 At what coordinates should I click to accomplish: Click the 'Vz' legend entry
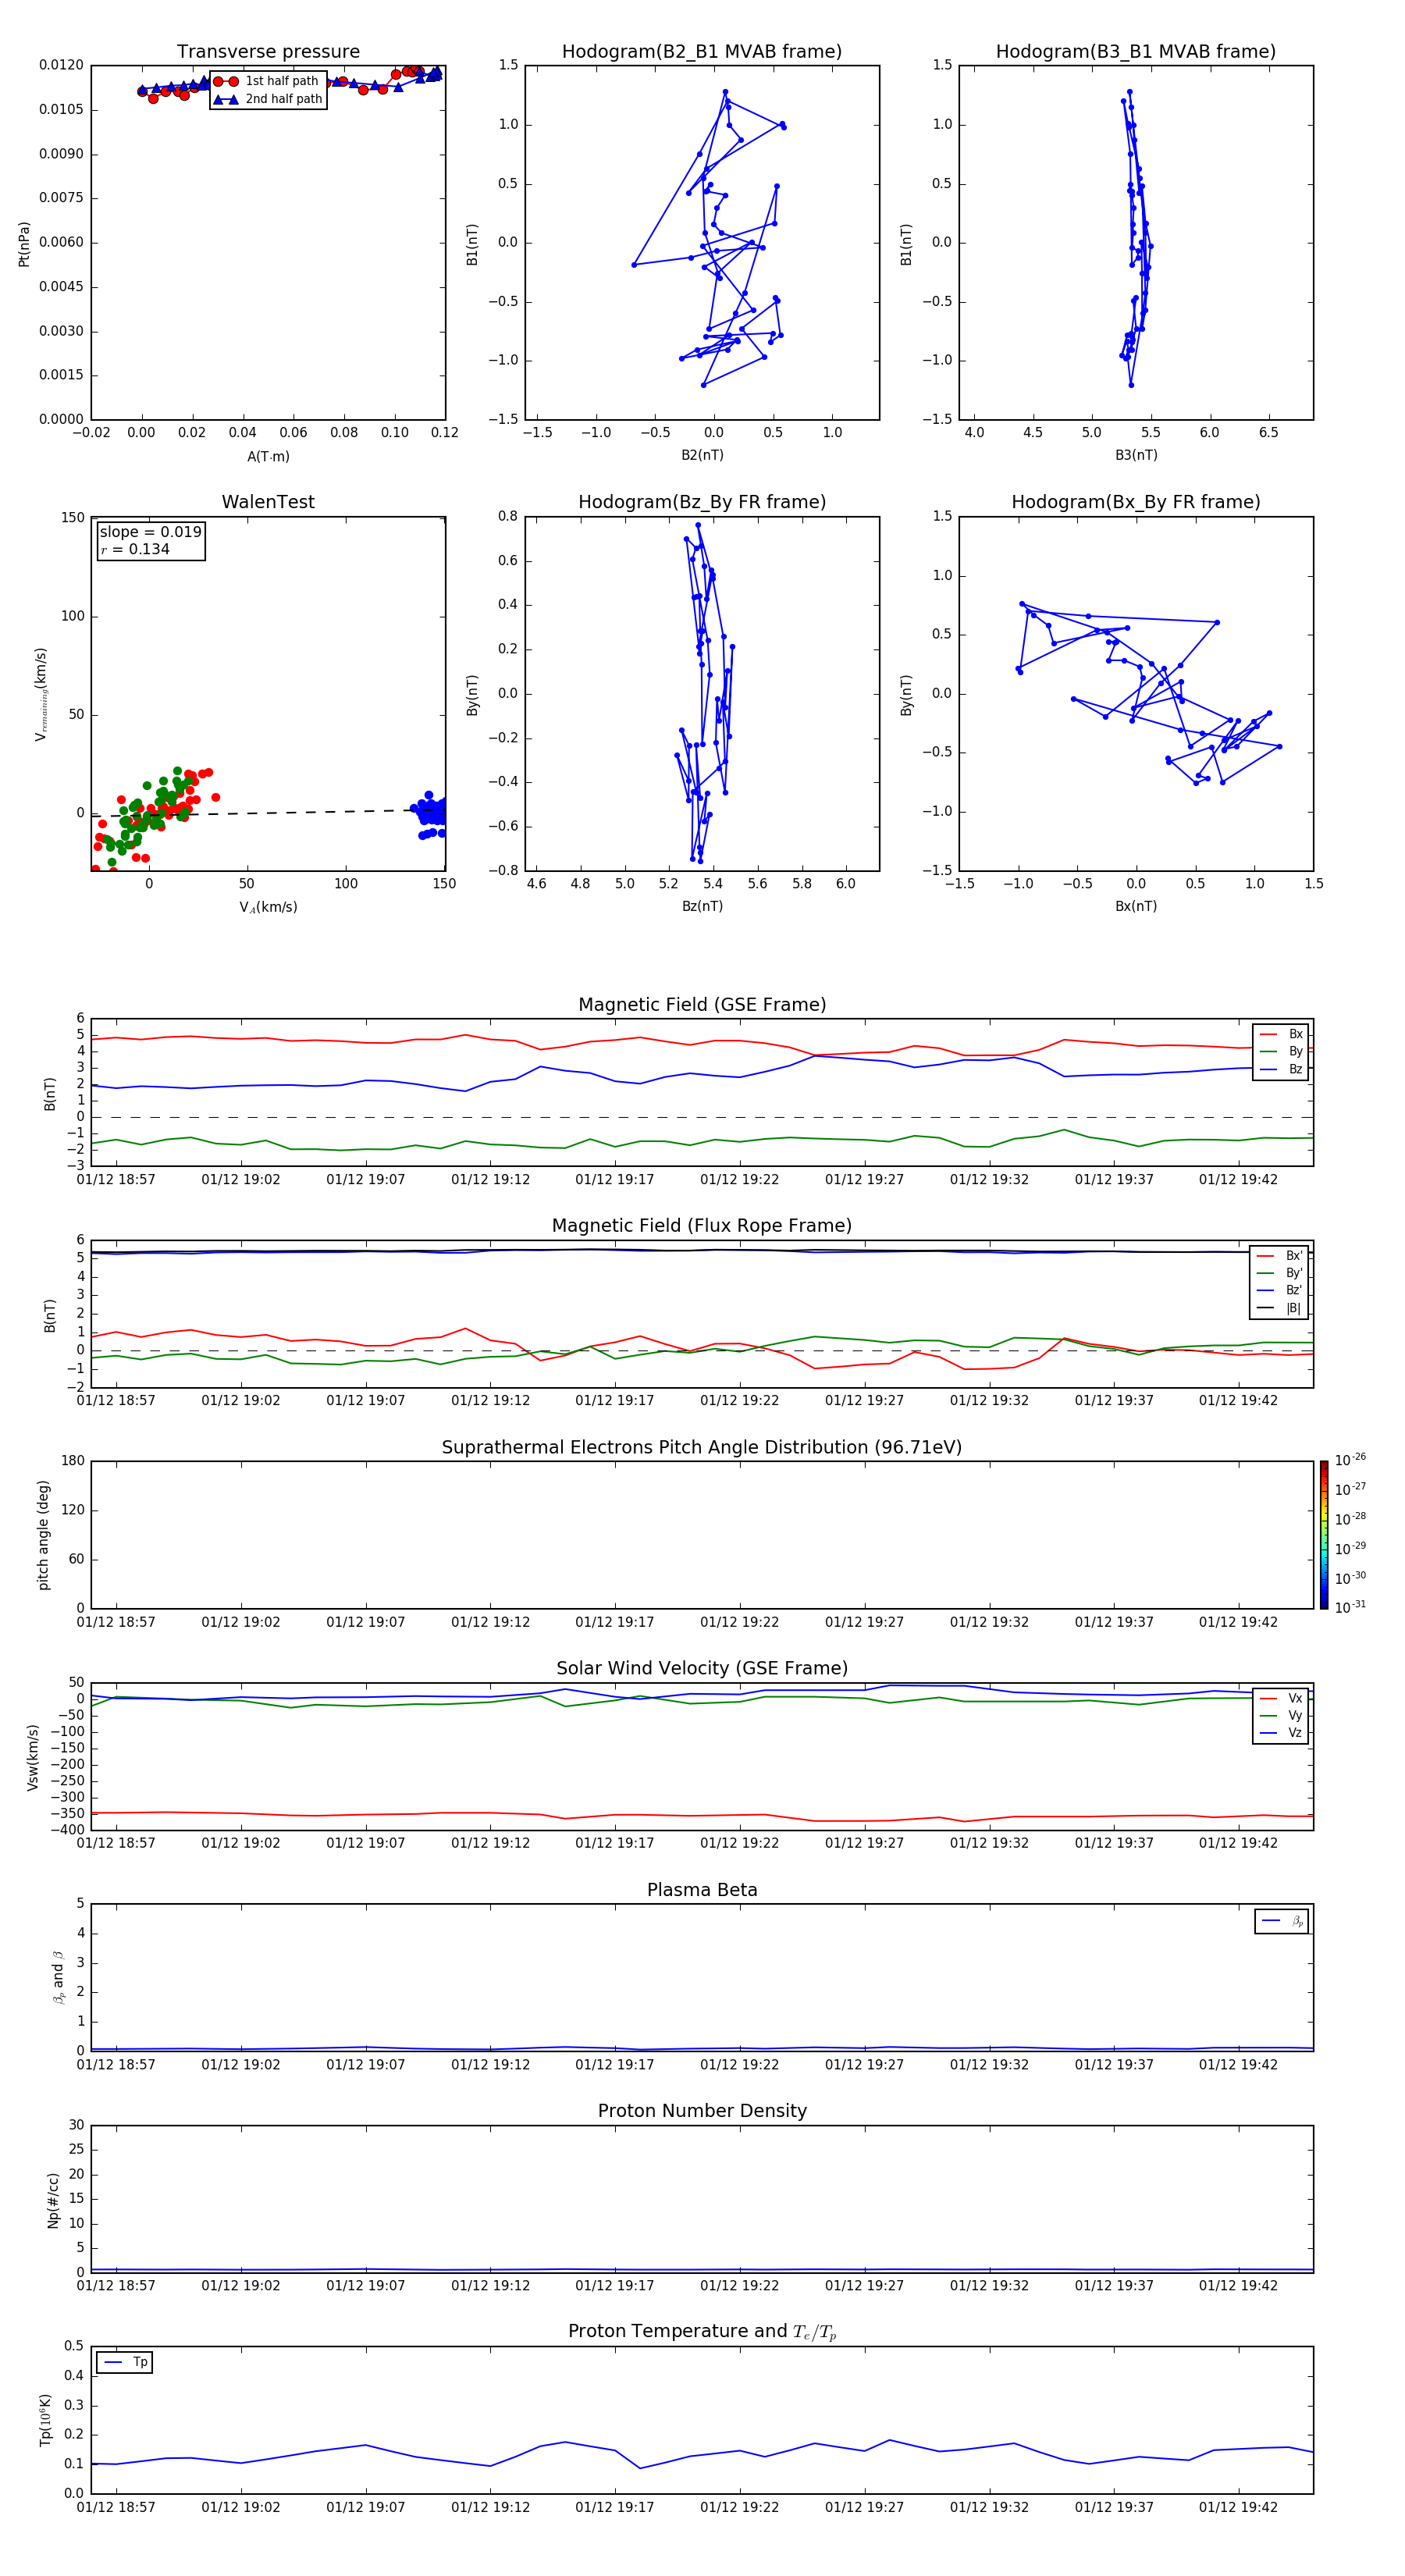(1281, 1733)
